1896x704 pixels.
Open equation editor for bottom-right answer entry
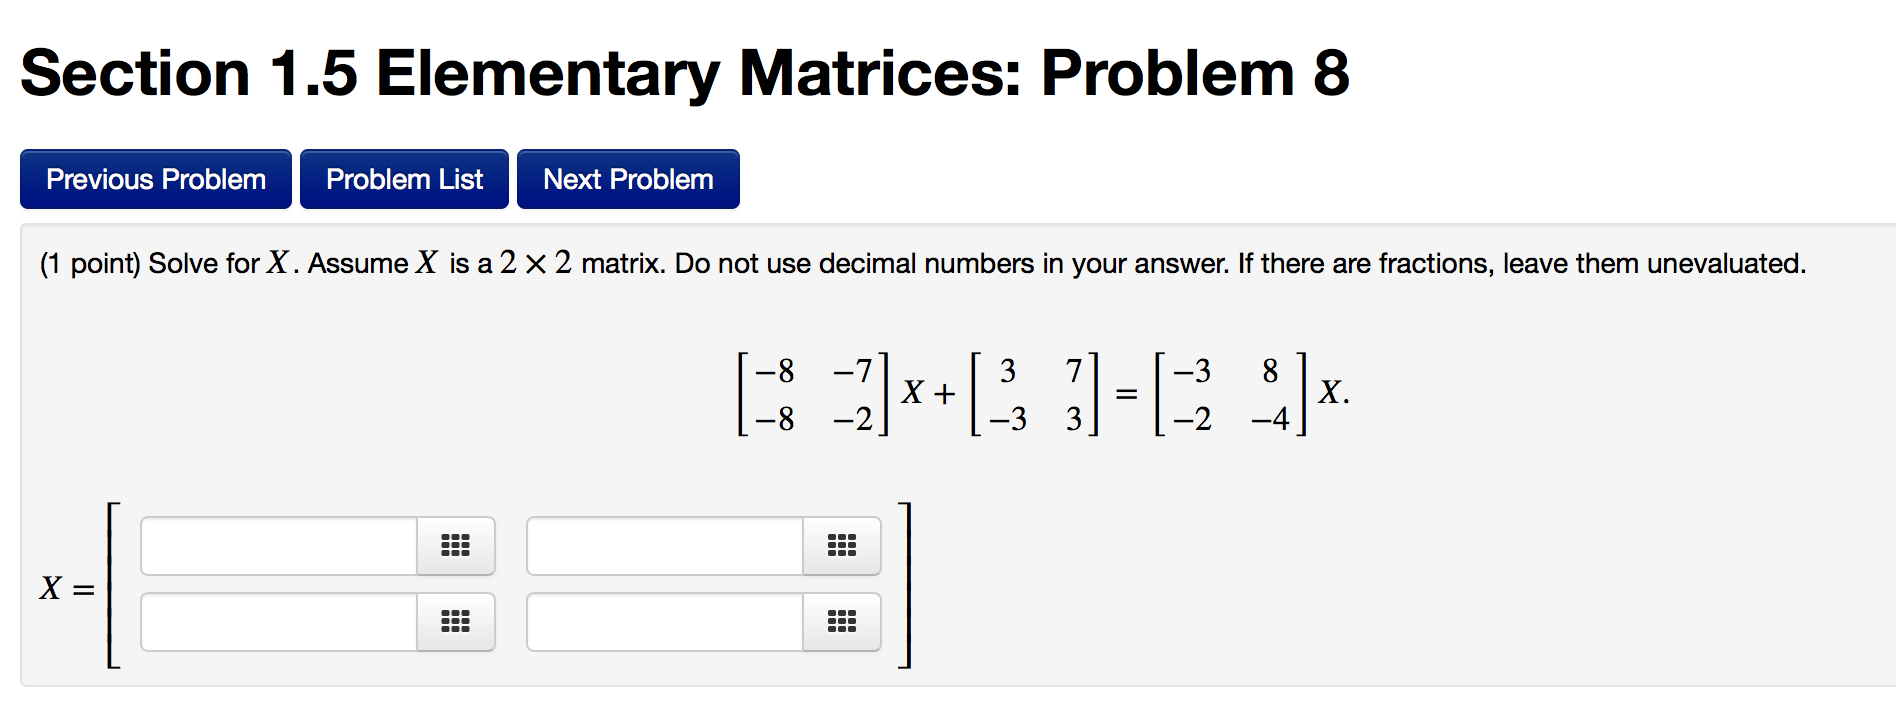[x=841, y=622]
